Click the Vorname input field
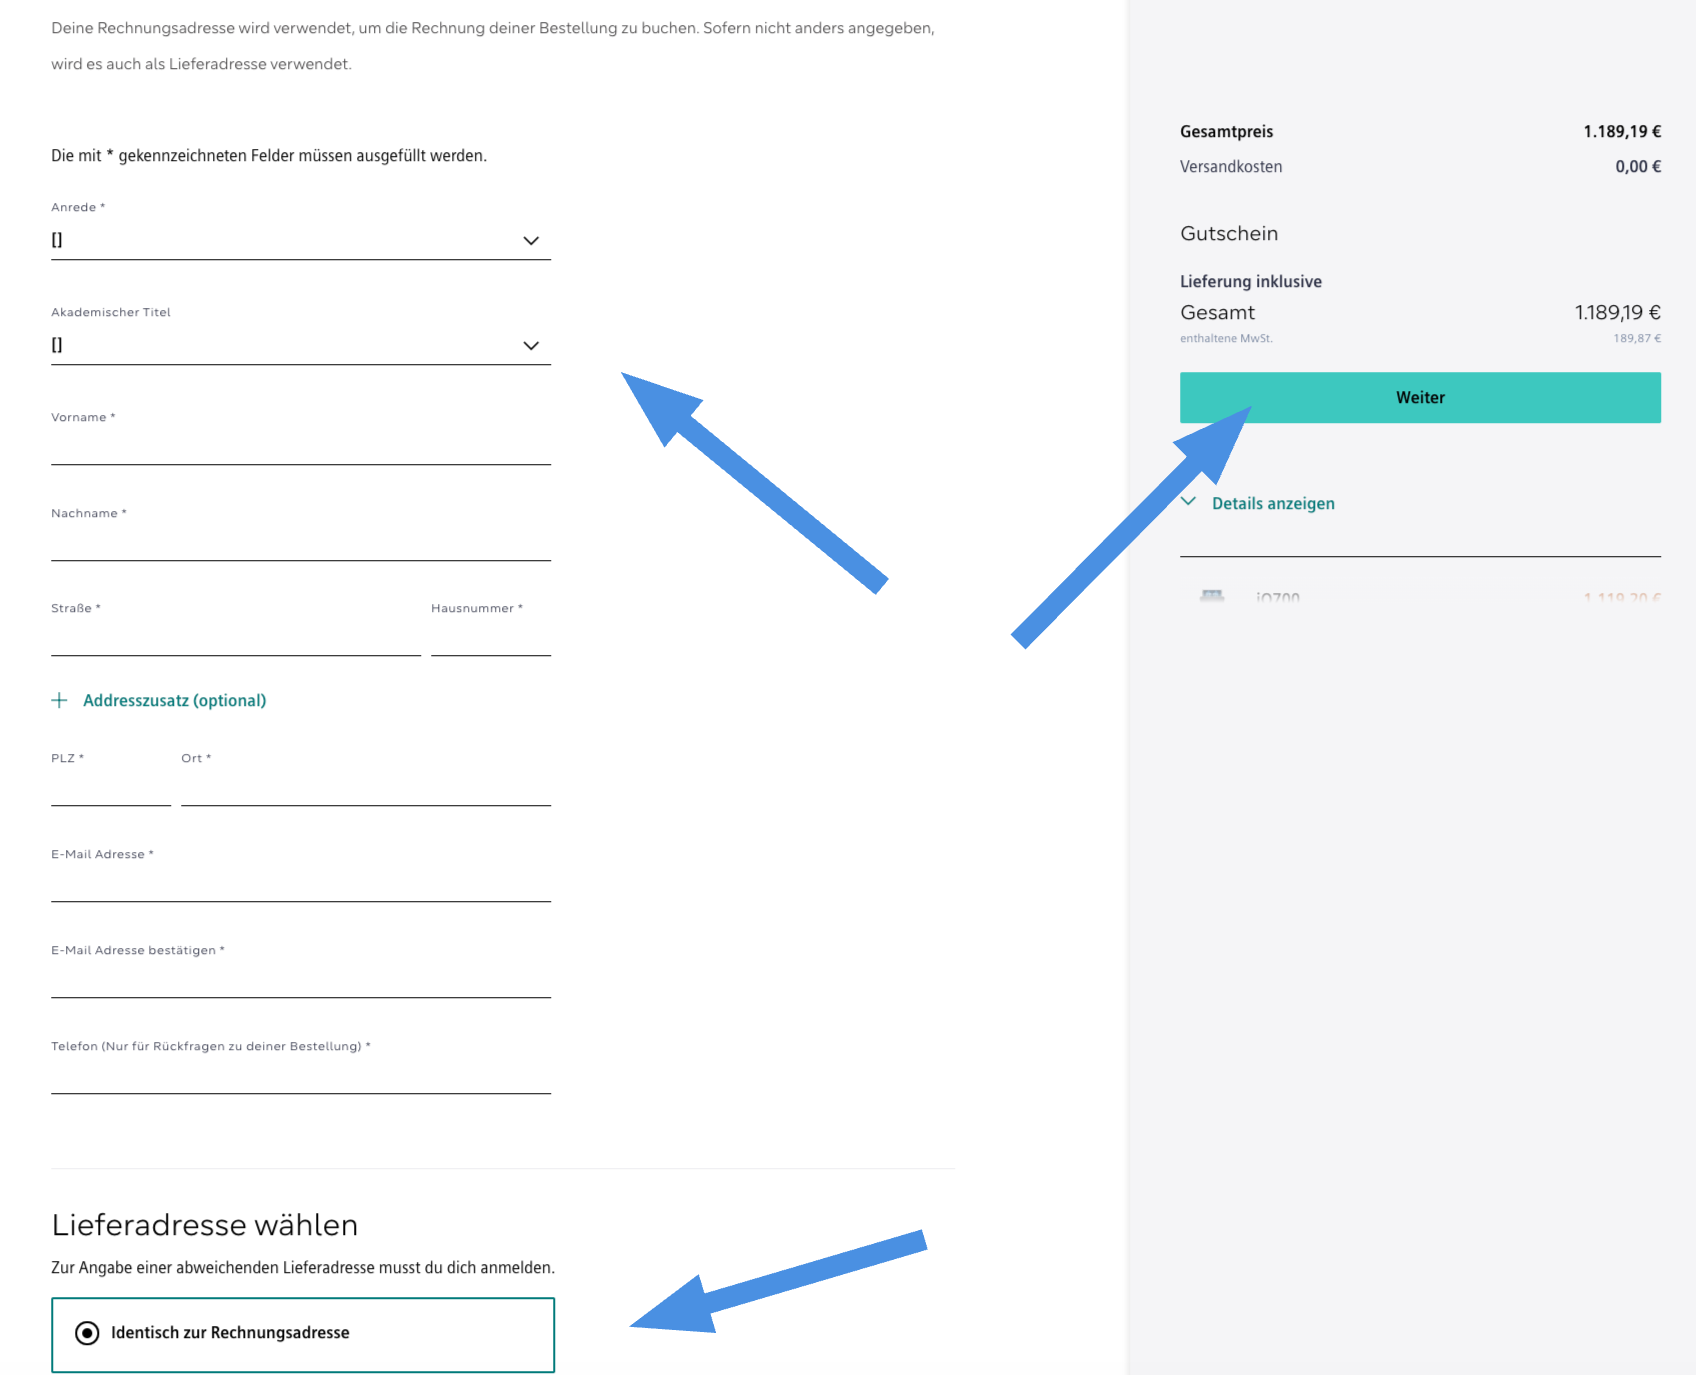Screen dimensions: 1696x1375 (300, 447)
